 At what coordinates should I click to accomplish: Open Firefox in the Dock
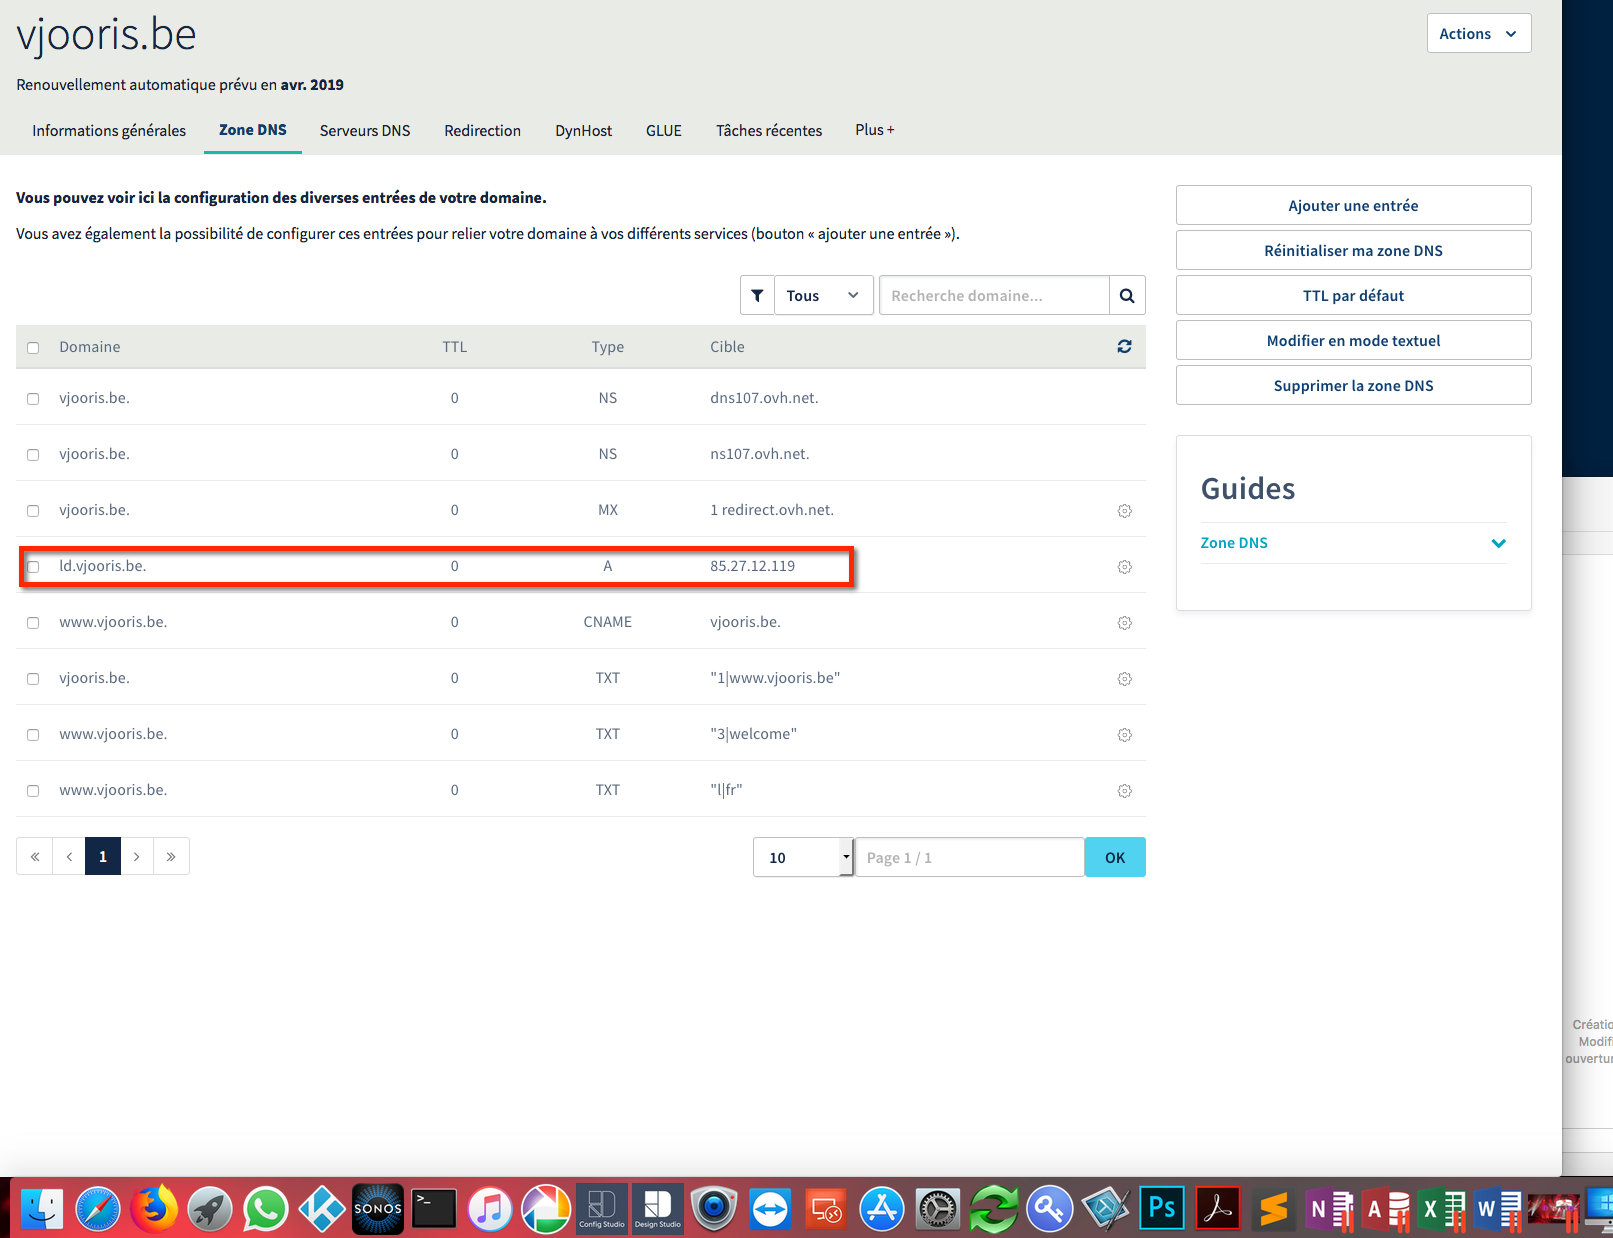[x=154, y=1209]
